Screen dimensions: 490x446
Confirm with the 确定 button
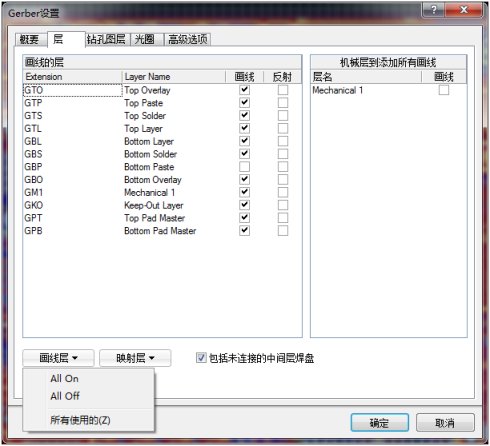click(379, 423)
